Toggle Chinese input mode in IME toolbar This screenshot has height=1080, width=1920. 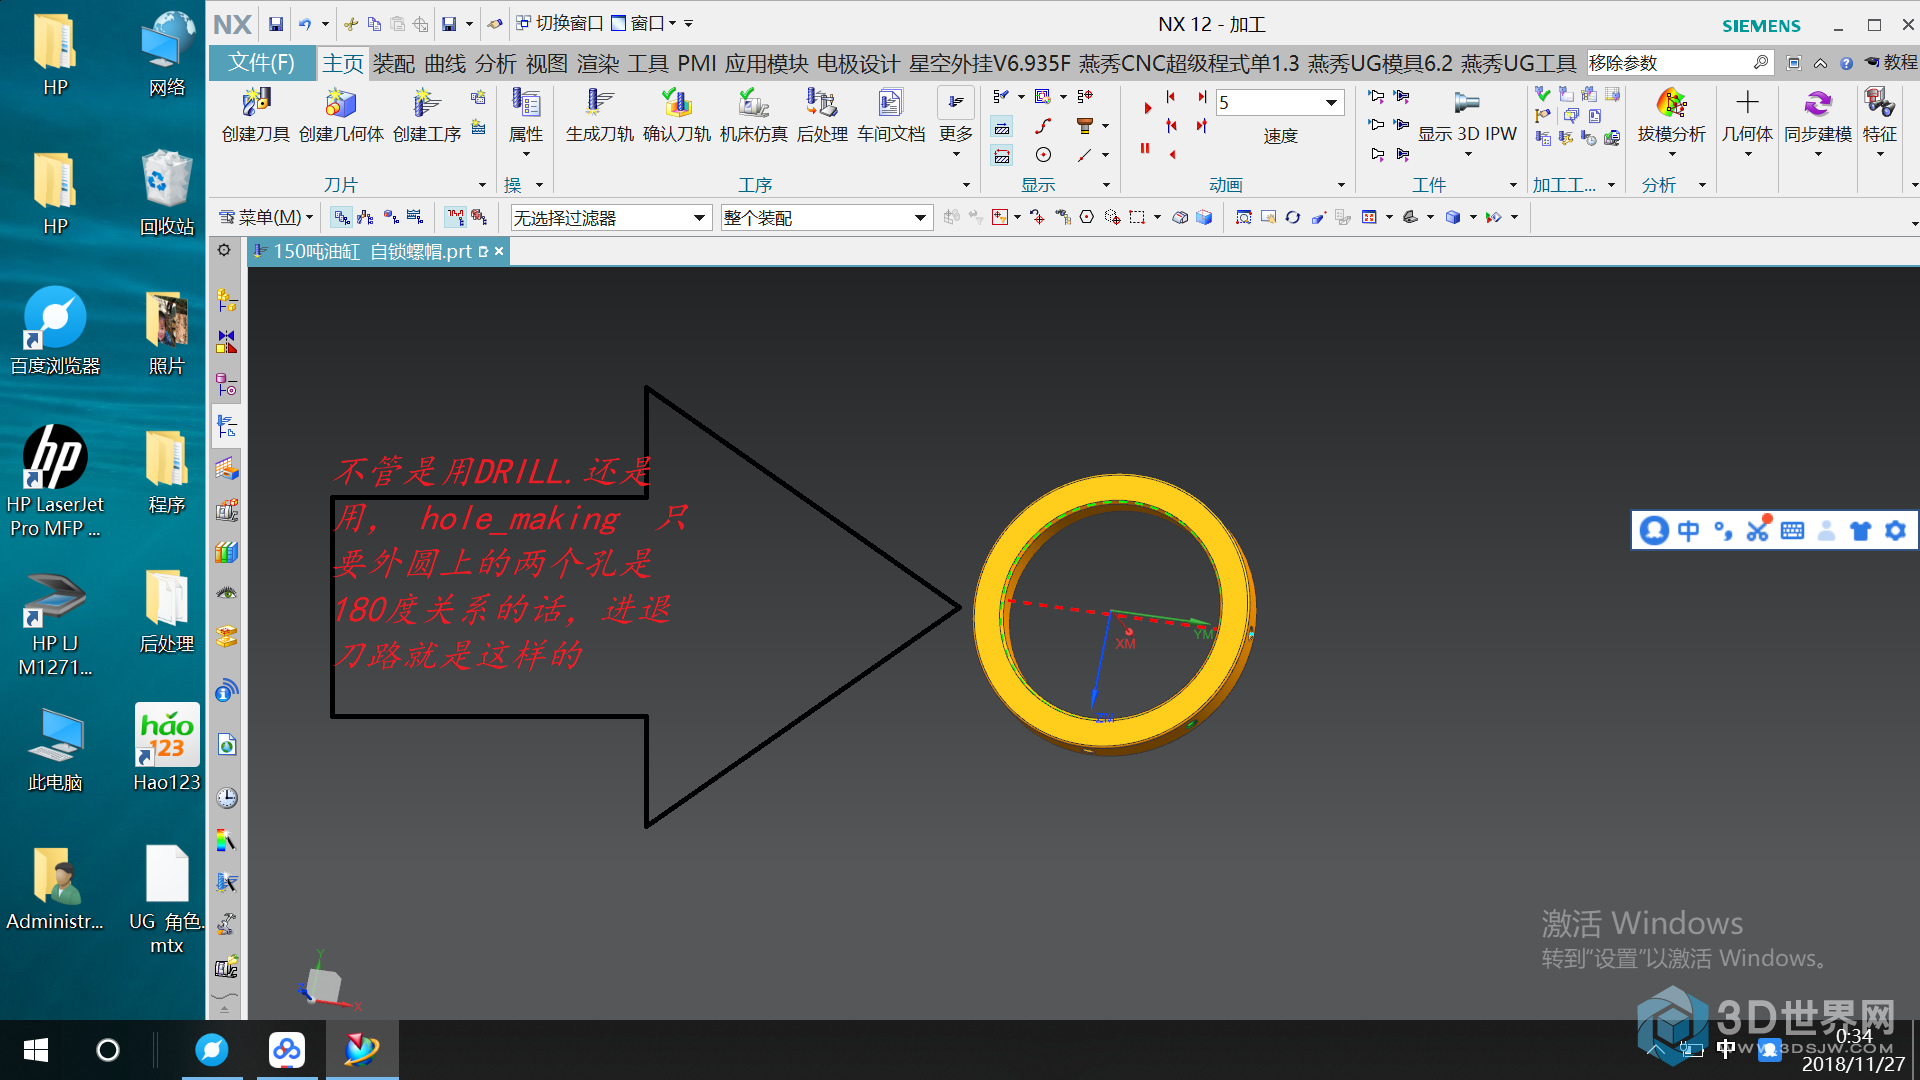pyautogui.click(x=1688, y=530)
